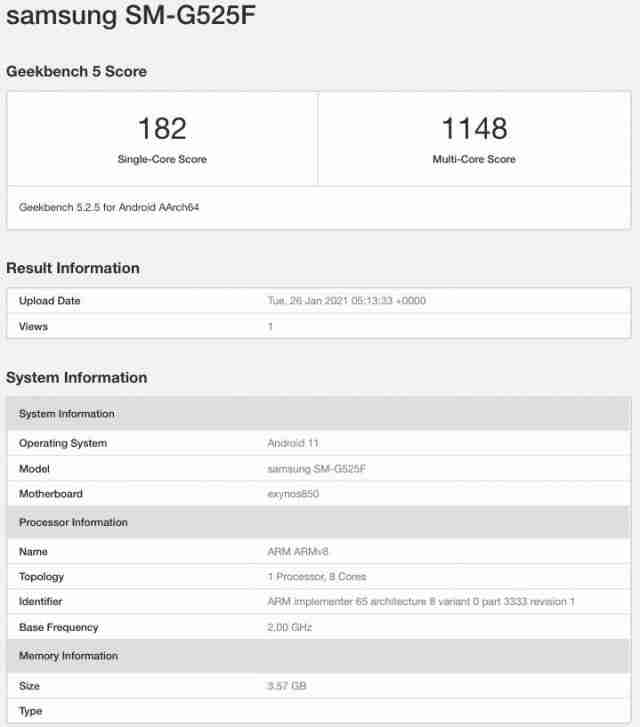Screen dimensions: 640x727
Task: Select the multi-core score 1148
Action: [x=474, y=128]
